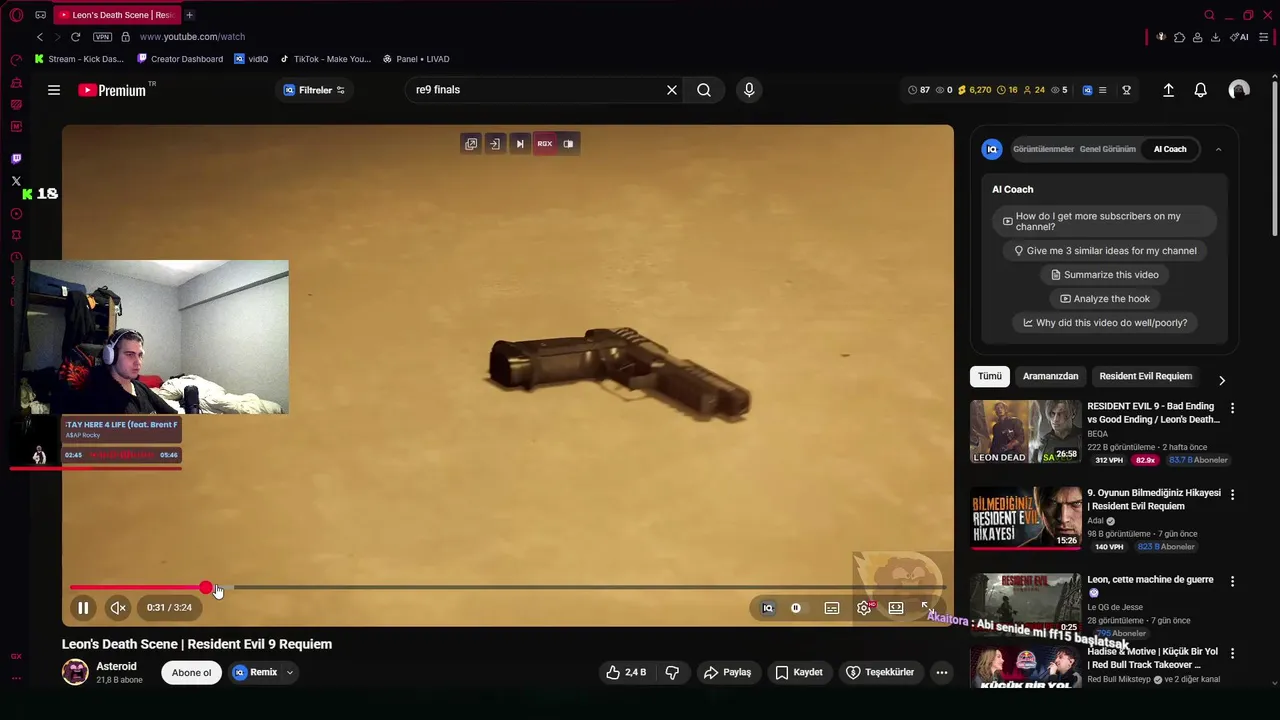Select the AI Coach tab
The width and height of the screenshot is (1280, 720).
(1170, 149)
